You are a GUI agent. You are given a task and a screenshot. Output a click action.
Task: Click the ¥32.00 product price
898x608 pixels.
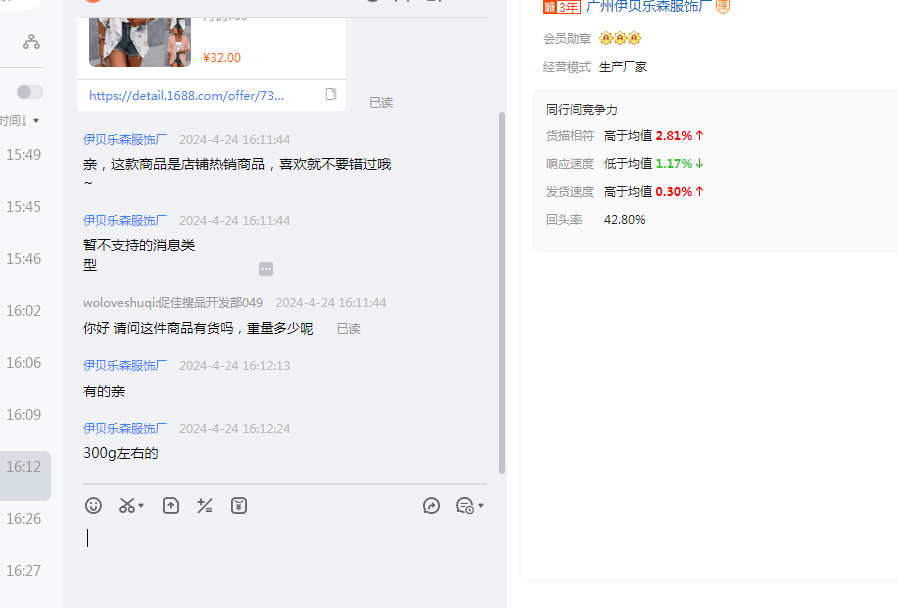tap(222, 58)
